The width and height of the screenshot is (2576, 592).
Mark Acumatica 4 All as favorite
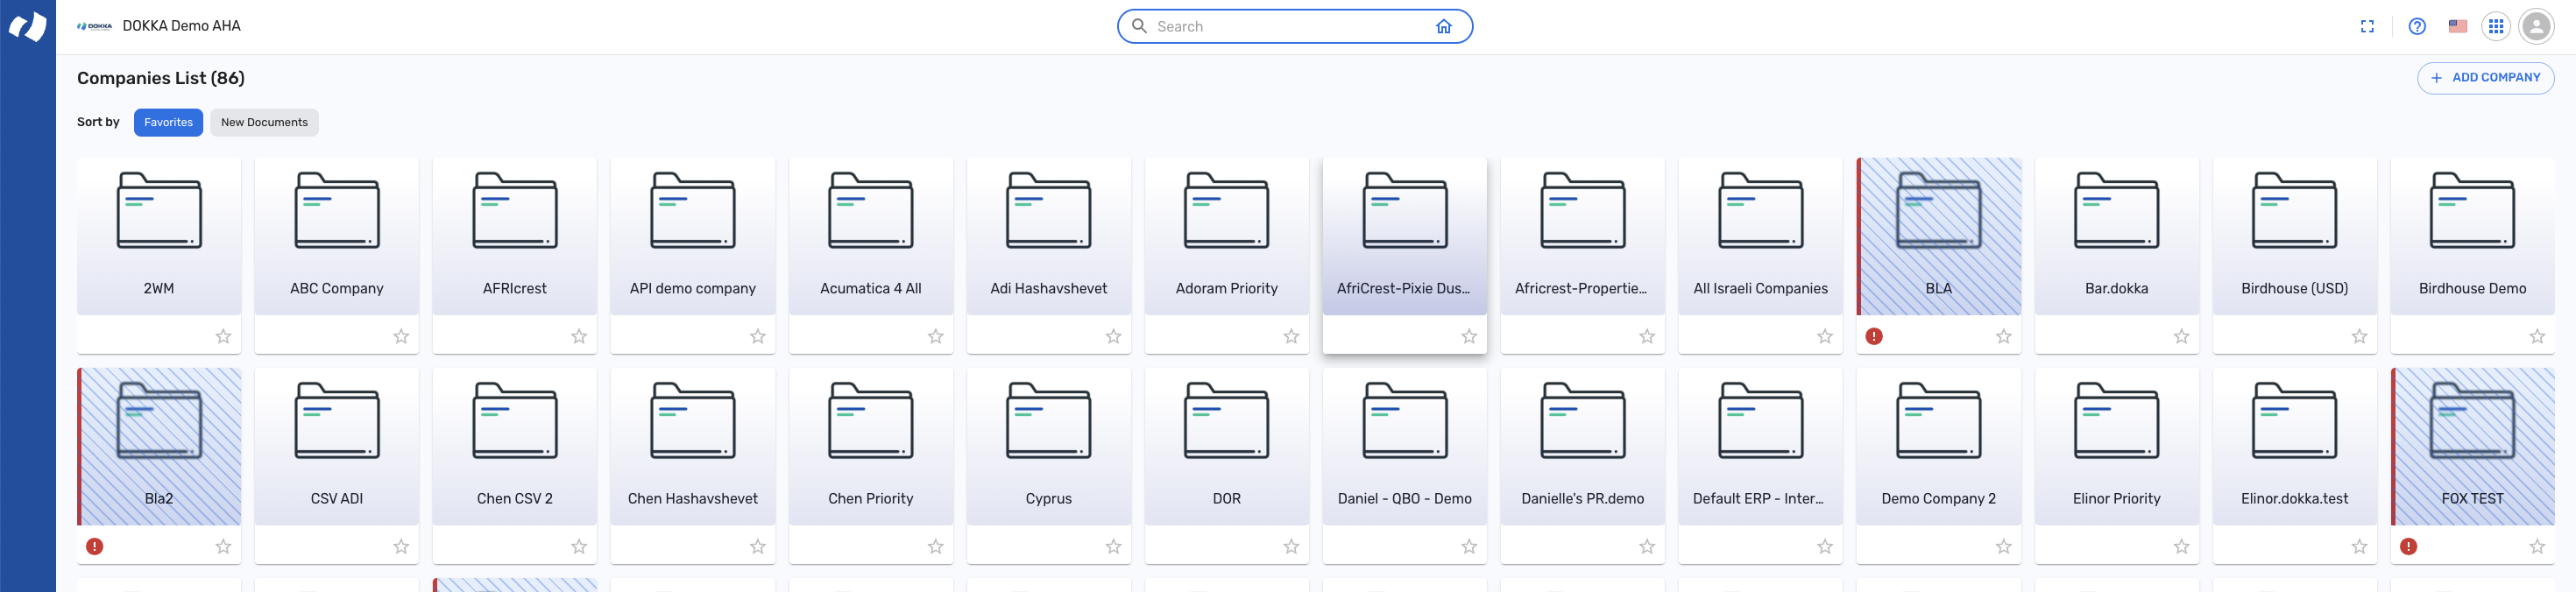(x=935, y=336)
